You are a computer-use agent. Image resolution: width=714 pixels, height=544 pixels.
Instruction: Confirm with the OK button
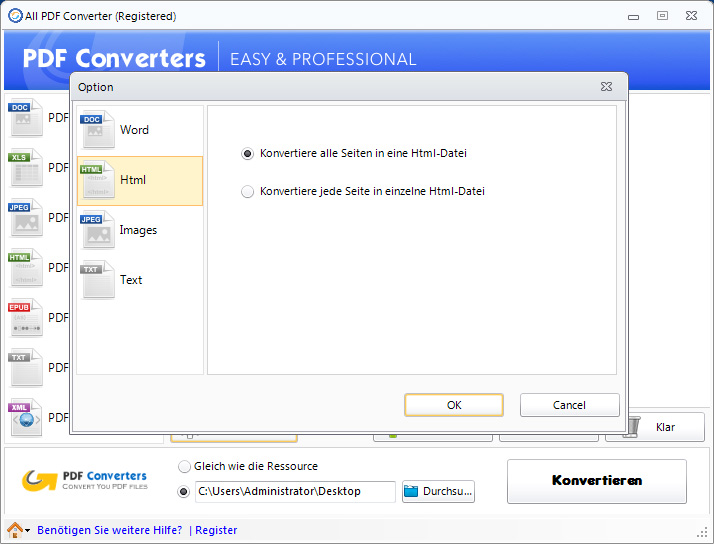tap(454, 405)
